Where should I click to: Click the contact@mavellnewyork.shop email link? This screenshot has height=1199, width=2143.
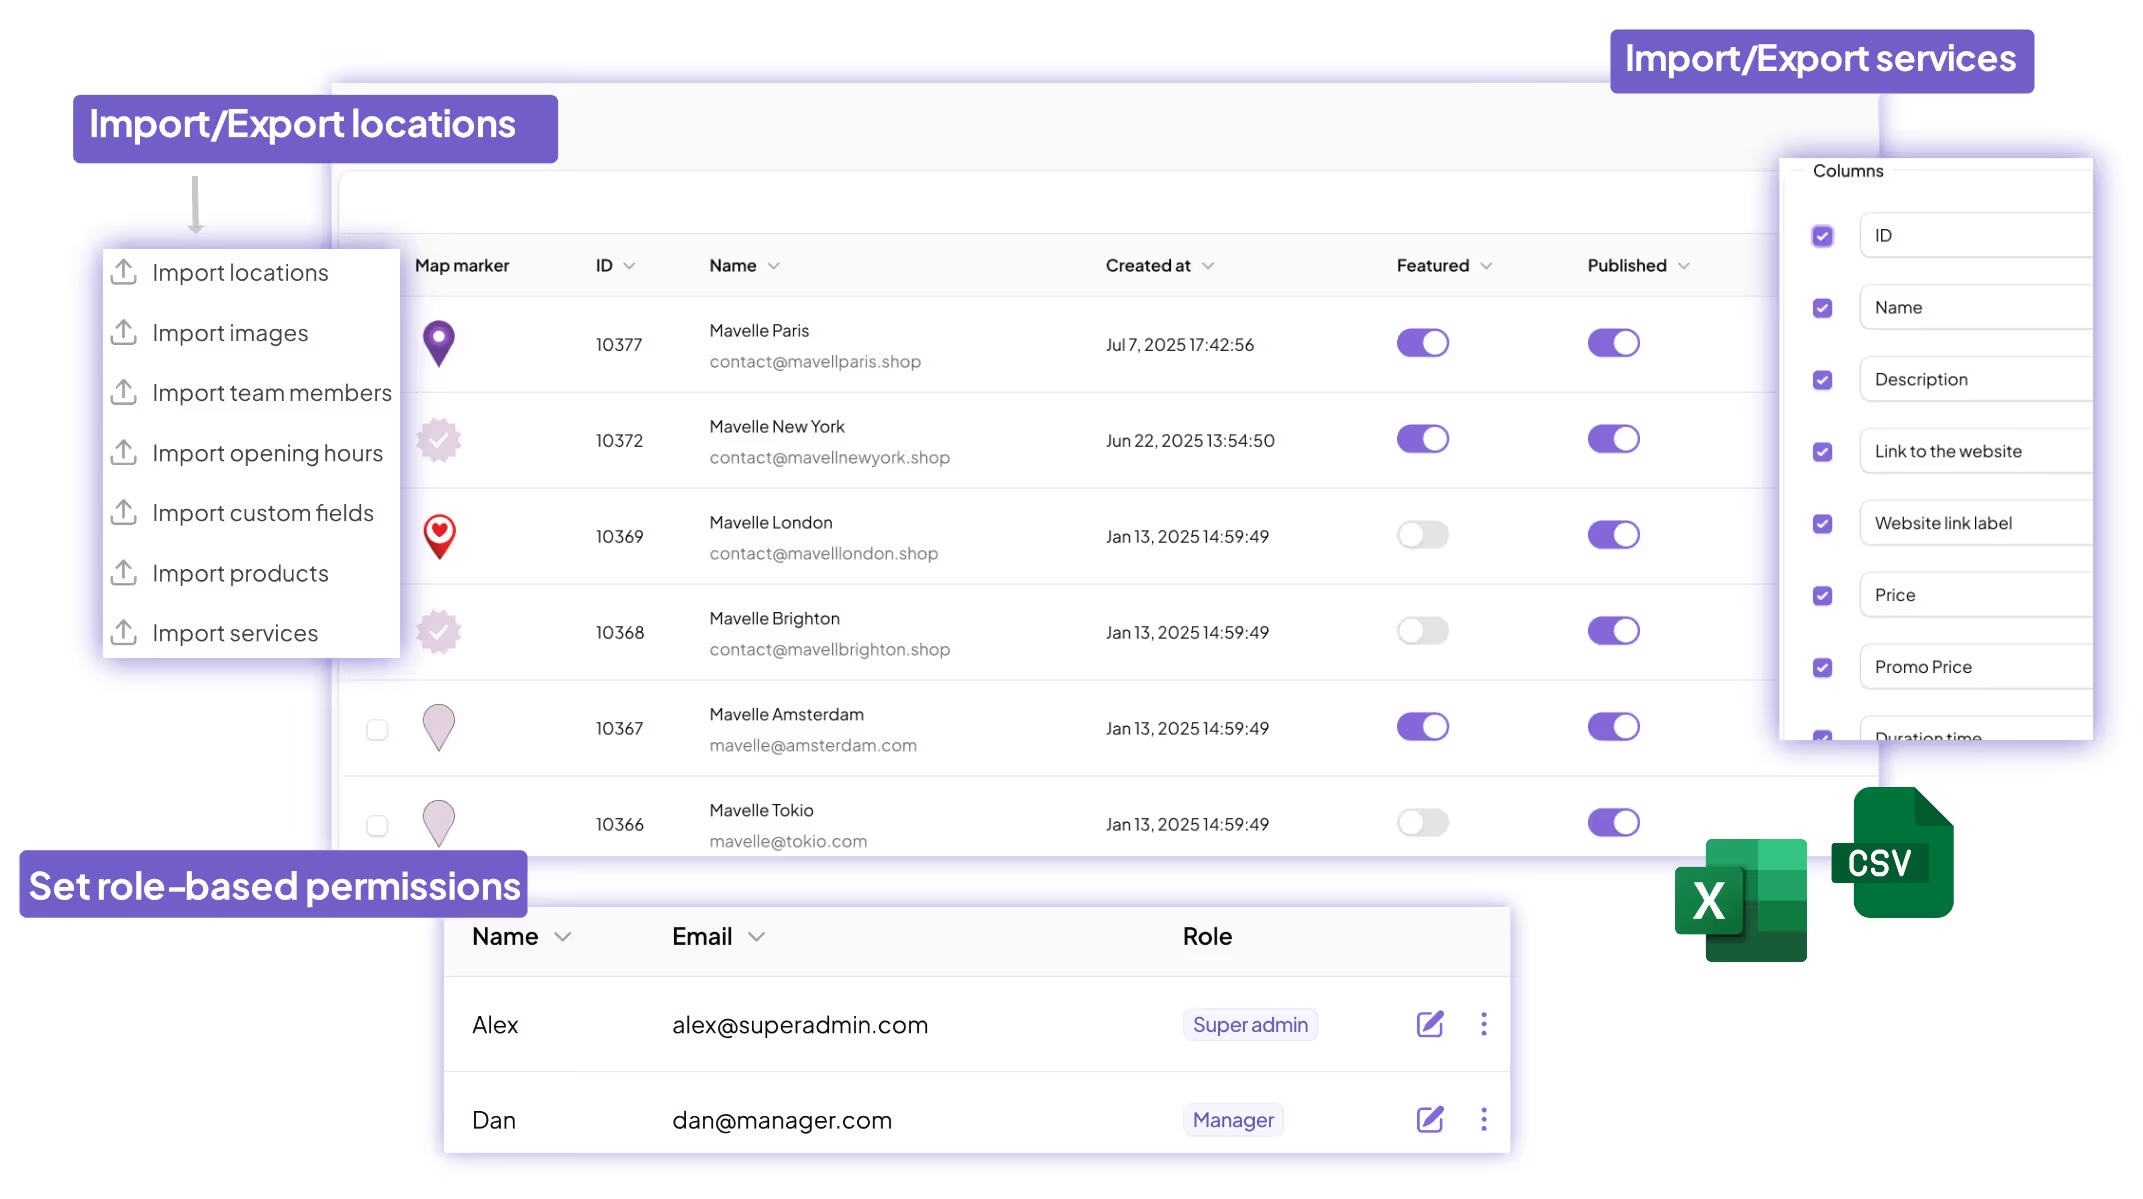tap(829, 457)
